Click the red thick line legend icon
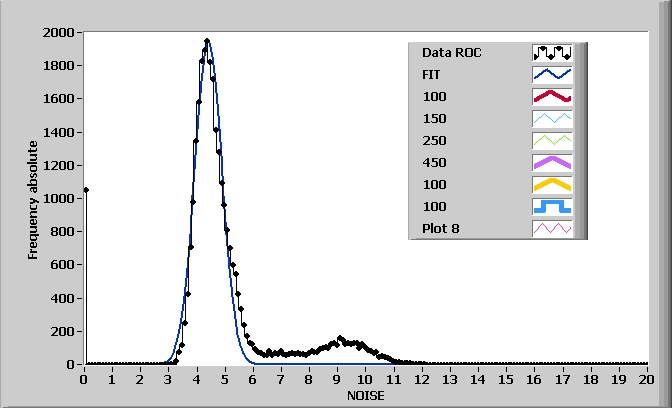Image resolution: width=672 pixels, height=408 pixels. (x=551, y=96)
